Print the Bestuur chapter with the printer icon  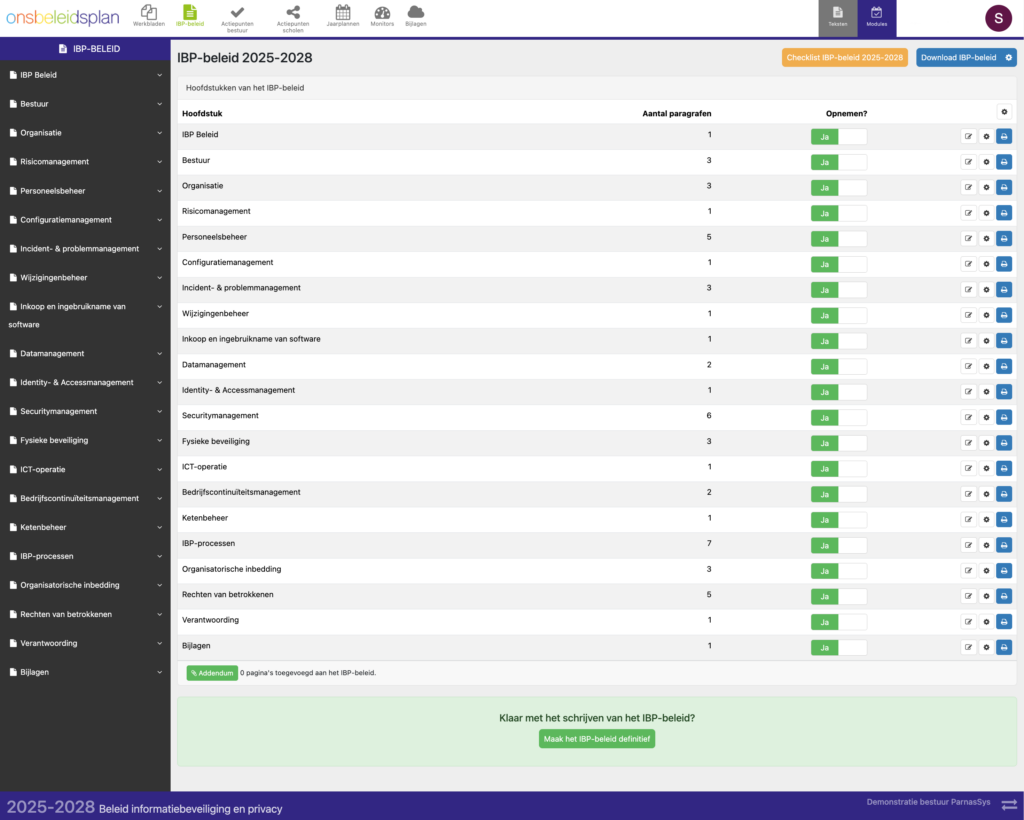coord(1004,161)
